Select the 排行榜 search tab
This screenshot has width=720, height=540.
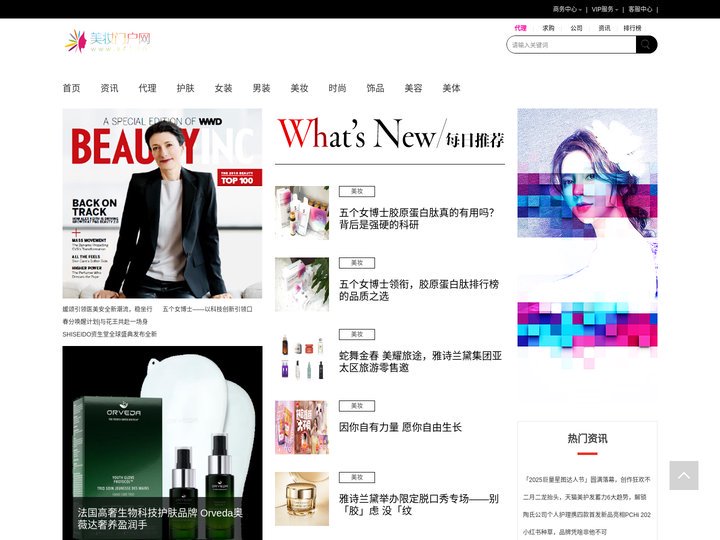pos(632,28)
